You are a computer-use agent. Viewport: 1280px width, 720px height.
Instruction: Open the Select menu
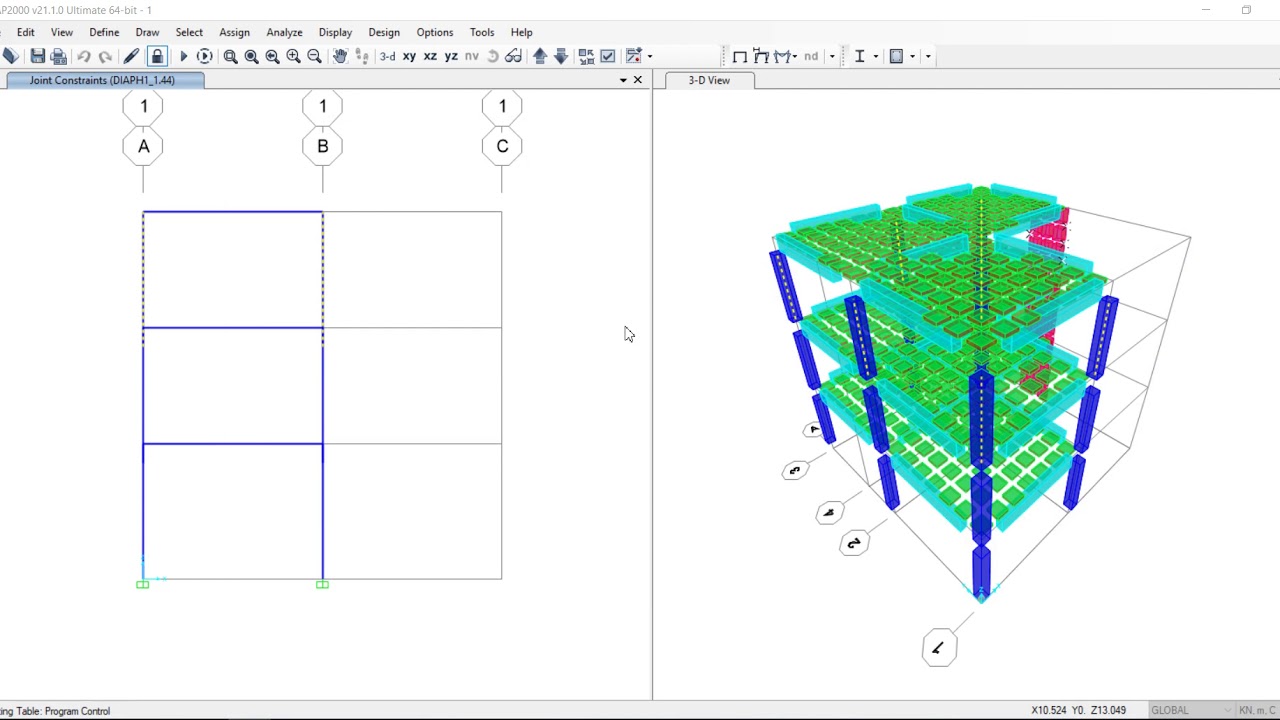coord(189,32)
